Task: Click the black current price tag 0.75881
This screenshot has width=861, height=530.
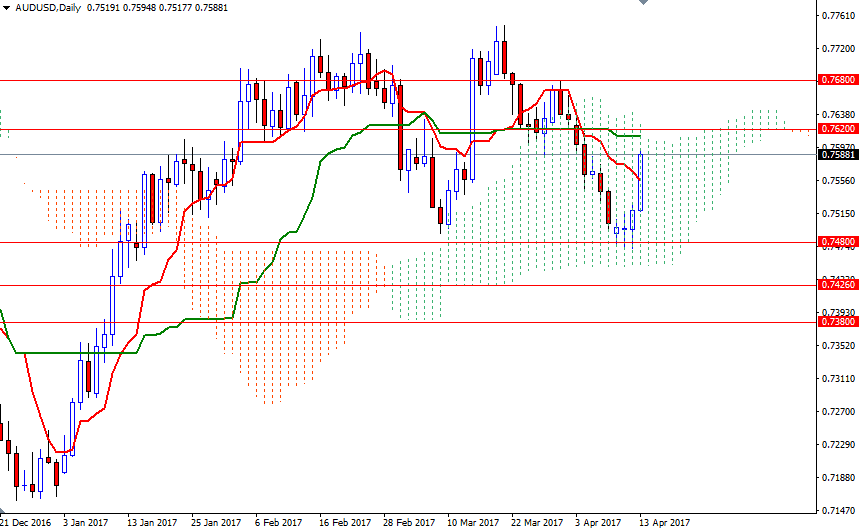Action: 837,155
